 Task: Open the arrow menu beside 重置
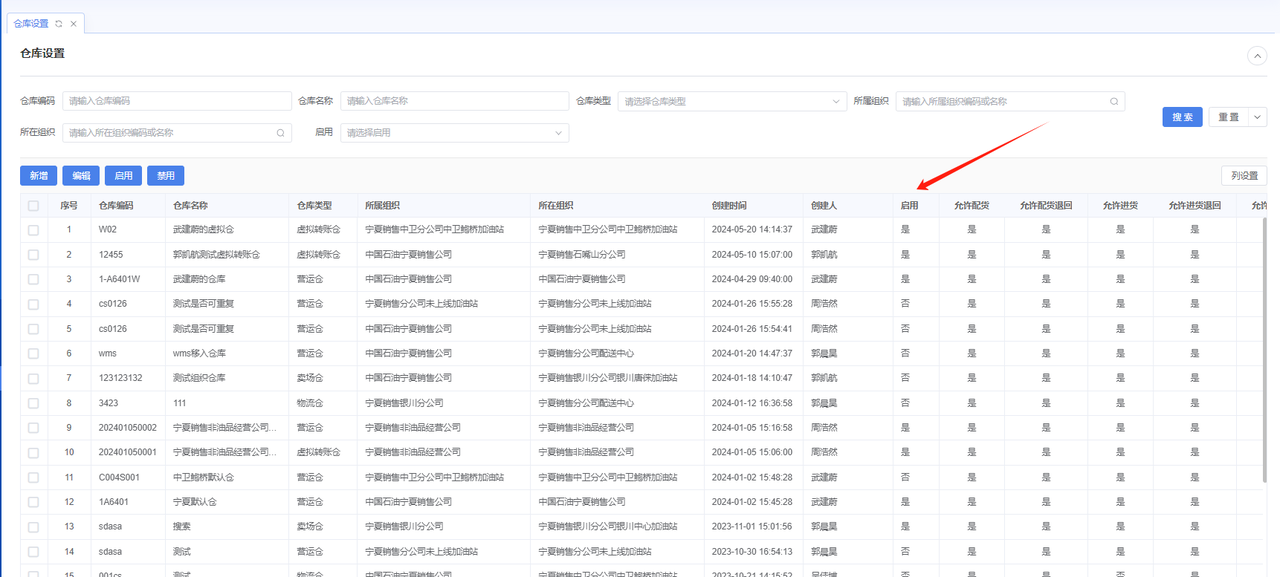click(x=1257, y=117)
